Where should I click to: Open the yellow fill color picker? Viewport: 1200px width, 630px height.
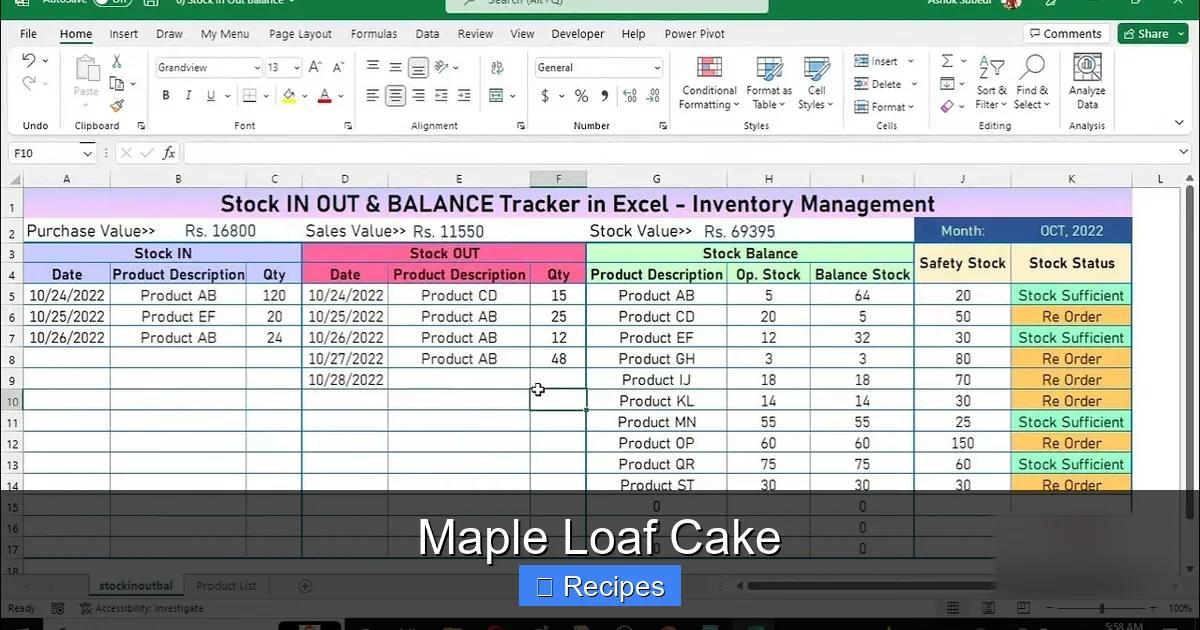click(x=303, y=96)
